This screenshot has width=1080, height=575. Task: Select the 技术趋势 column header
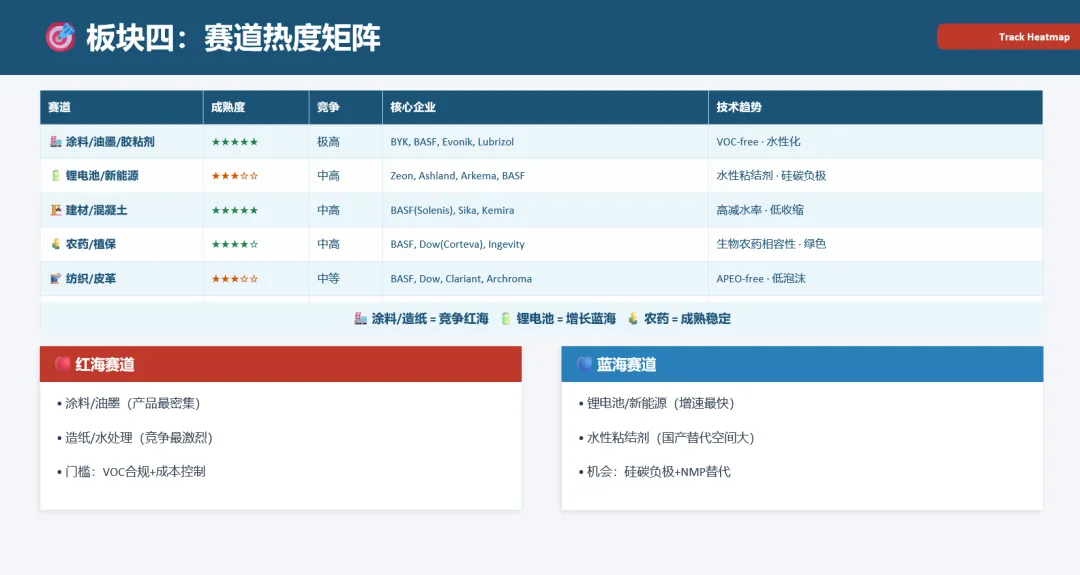(x=875, y=107)
